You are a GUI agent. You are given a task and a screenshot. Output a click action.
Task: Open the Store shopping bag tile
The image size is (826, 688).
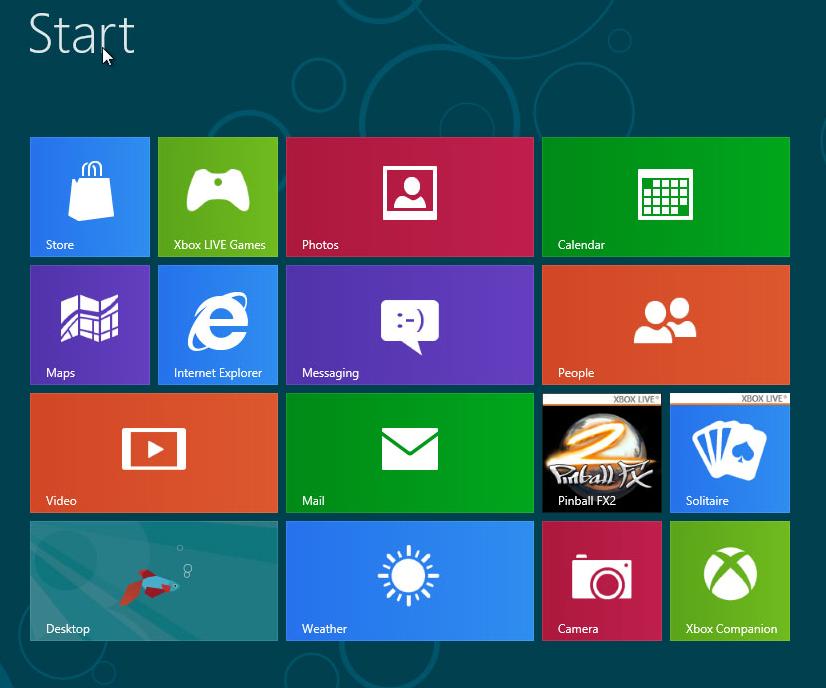pos(90,196)
